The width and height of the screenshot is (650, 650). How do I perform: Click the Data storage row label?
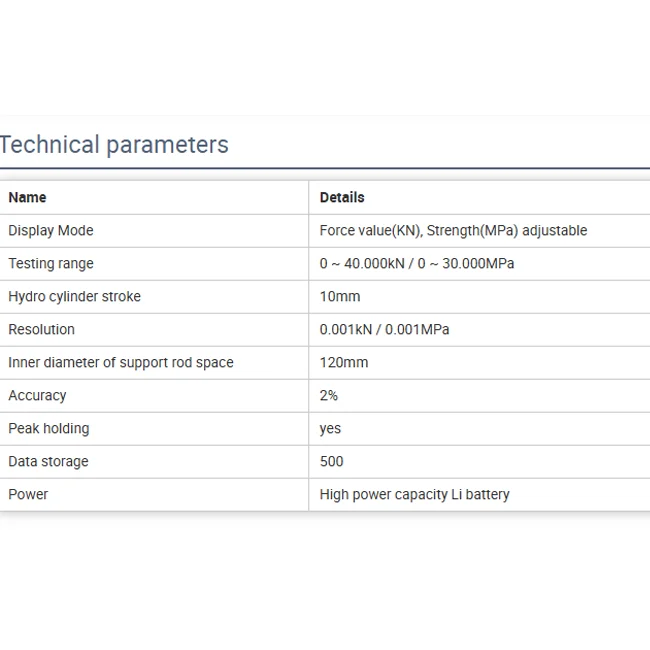point(48,461)
